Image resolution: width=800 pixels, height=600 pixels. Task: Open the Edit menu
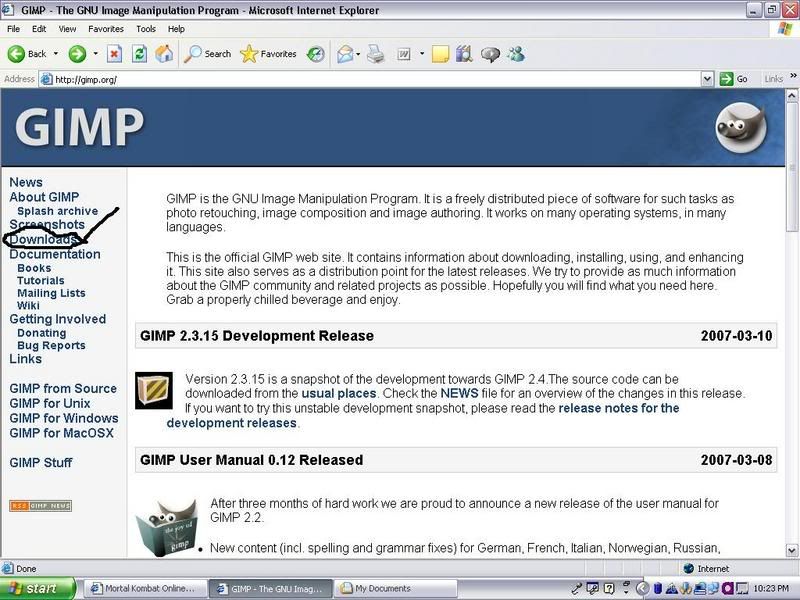[x=39, y=29]
